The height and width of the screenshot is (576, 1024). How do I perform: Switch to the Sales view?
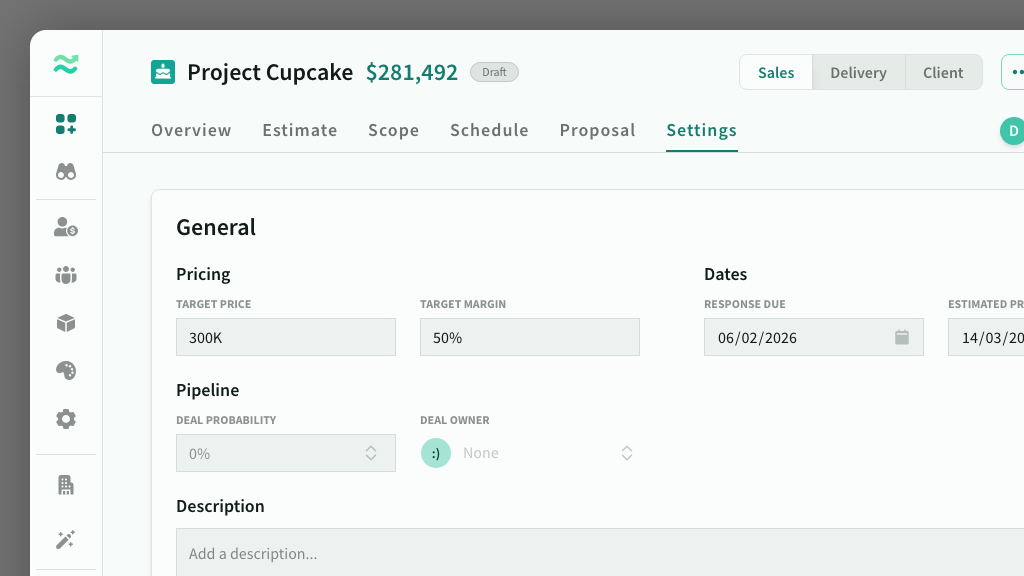point(776,73)
